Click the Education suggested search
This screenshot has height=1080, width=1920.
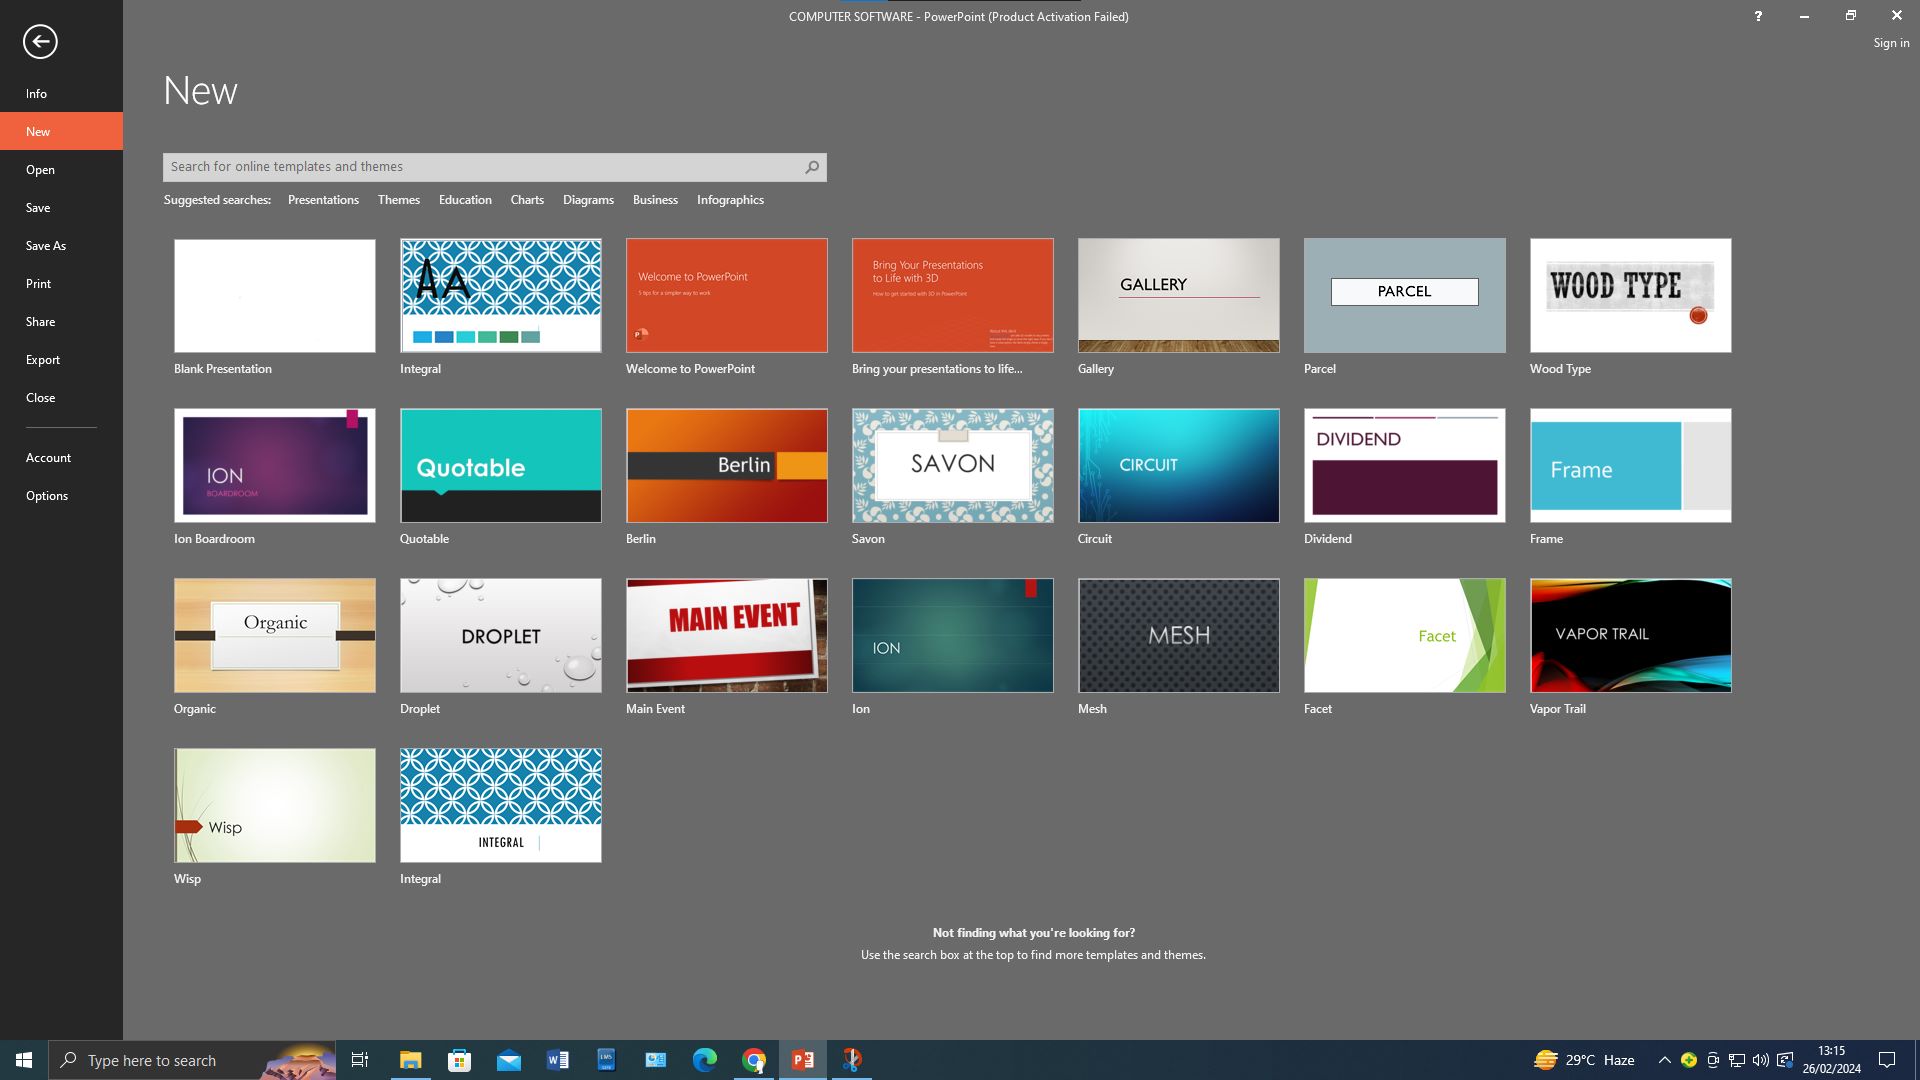point(465,200)
